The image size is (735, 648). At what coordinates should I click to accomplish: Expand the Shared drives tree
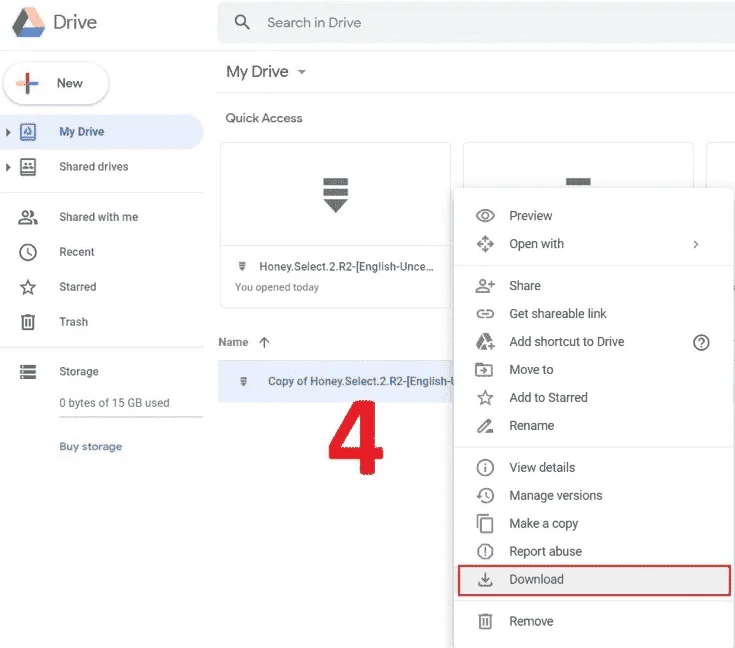pos(8,167)
